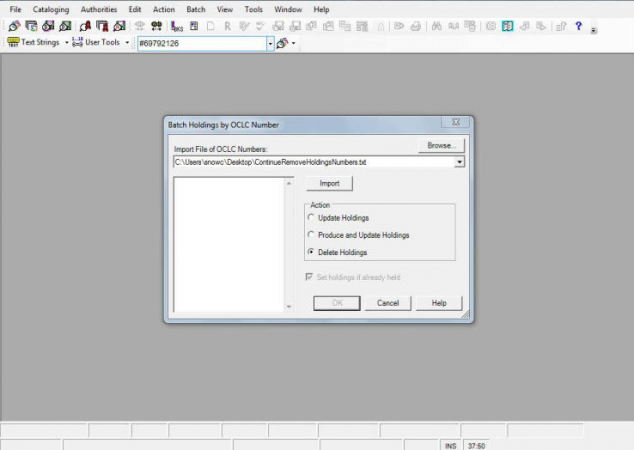
Task: Click the Import File path text field
Action: [x=314, y=162]
